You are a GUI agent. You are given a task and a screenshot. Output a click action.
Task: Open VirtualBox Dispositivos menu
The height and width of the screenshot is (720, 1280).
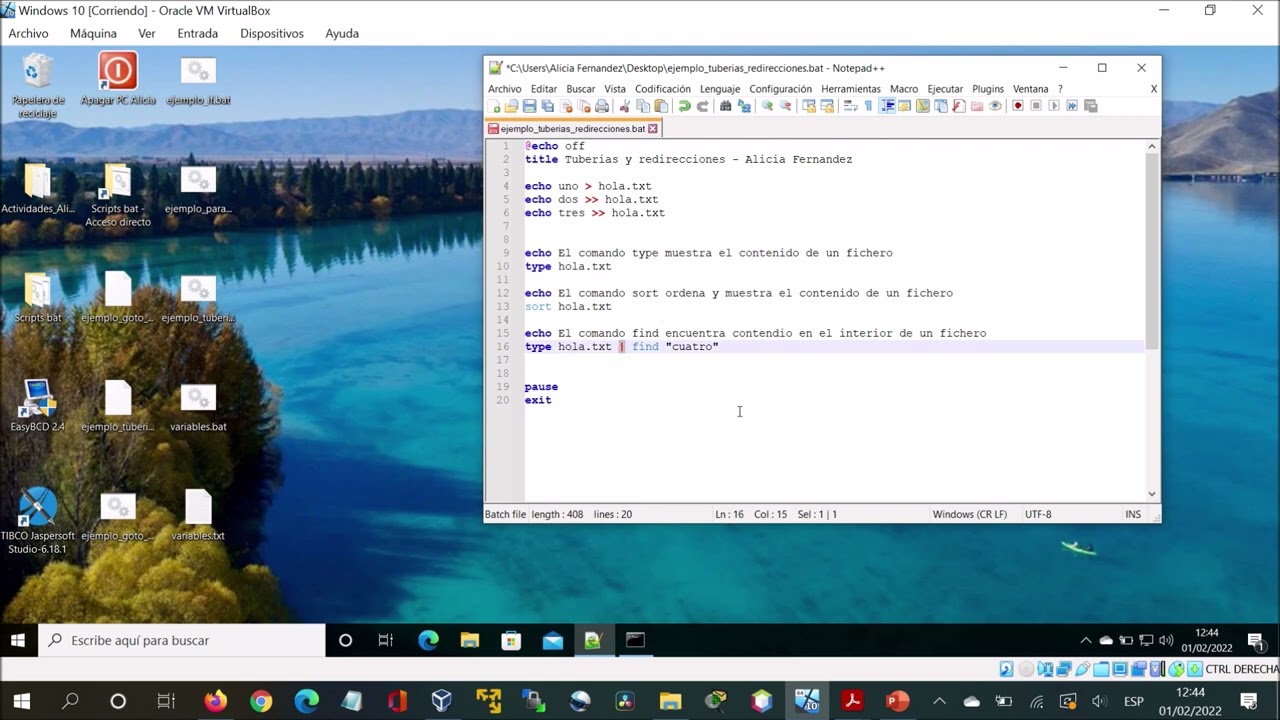[272, 33]
